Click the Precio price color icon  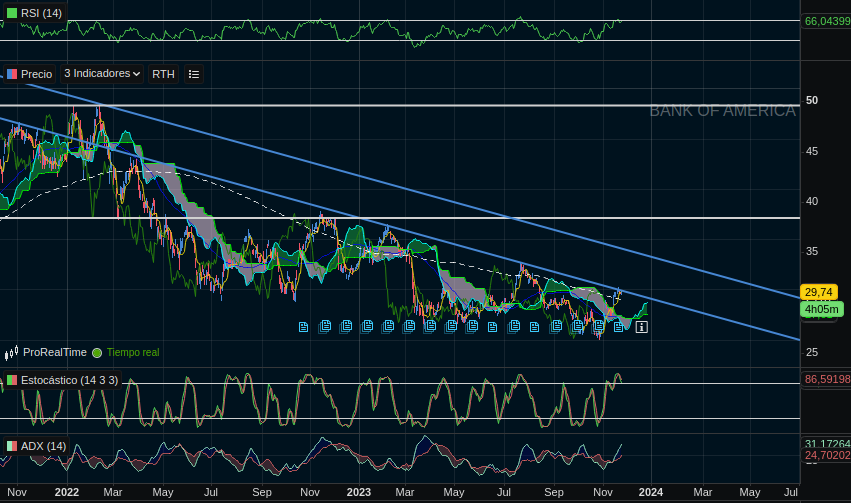point(11,74)
